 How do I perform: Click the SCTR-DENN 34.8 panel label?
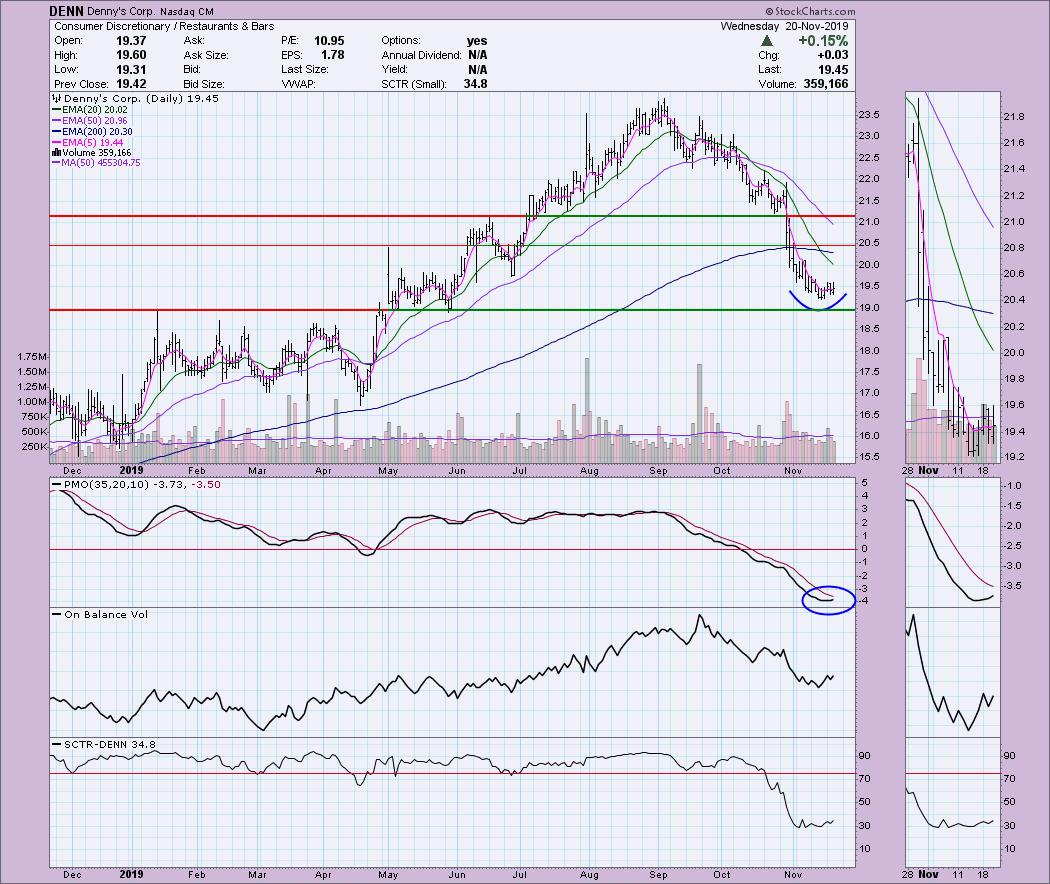point(110,744)
